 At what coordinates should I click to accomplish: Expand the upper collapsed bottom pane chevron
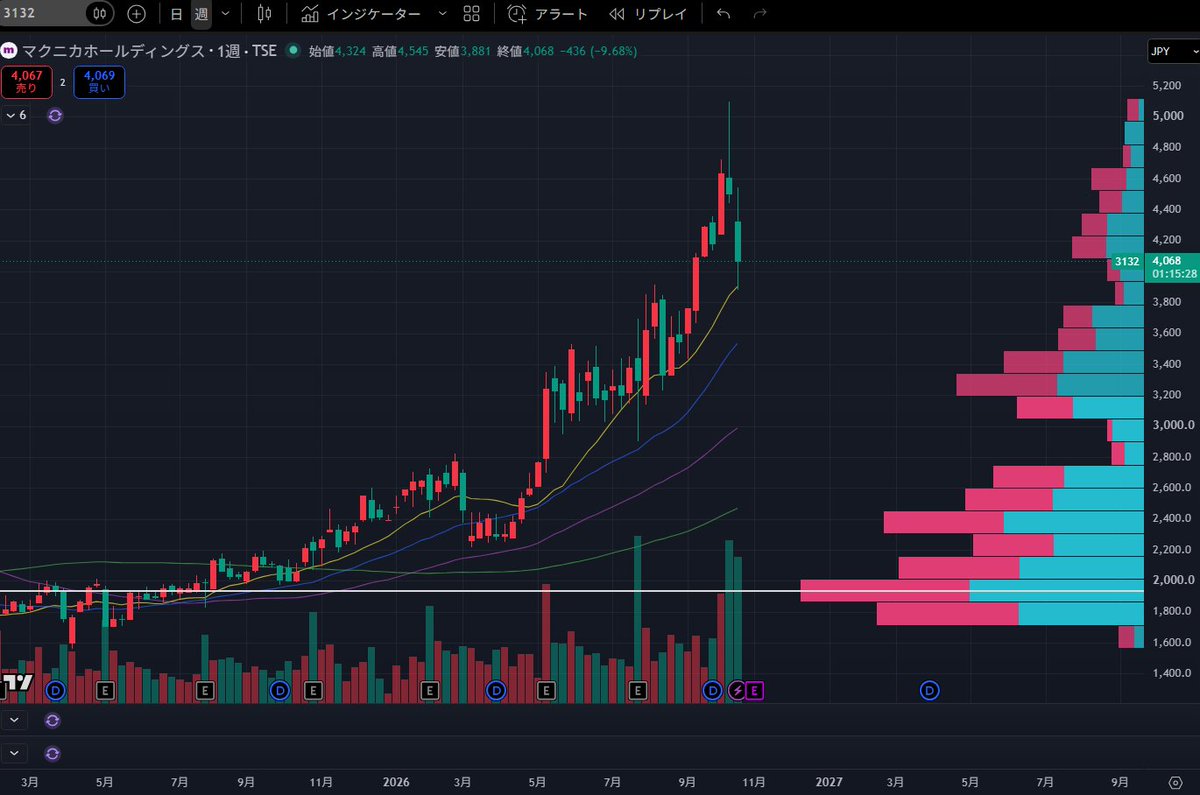point(14,720)
